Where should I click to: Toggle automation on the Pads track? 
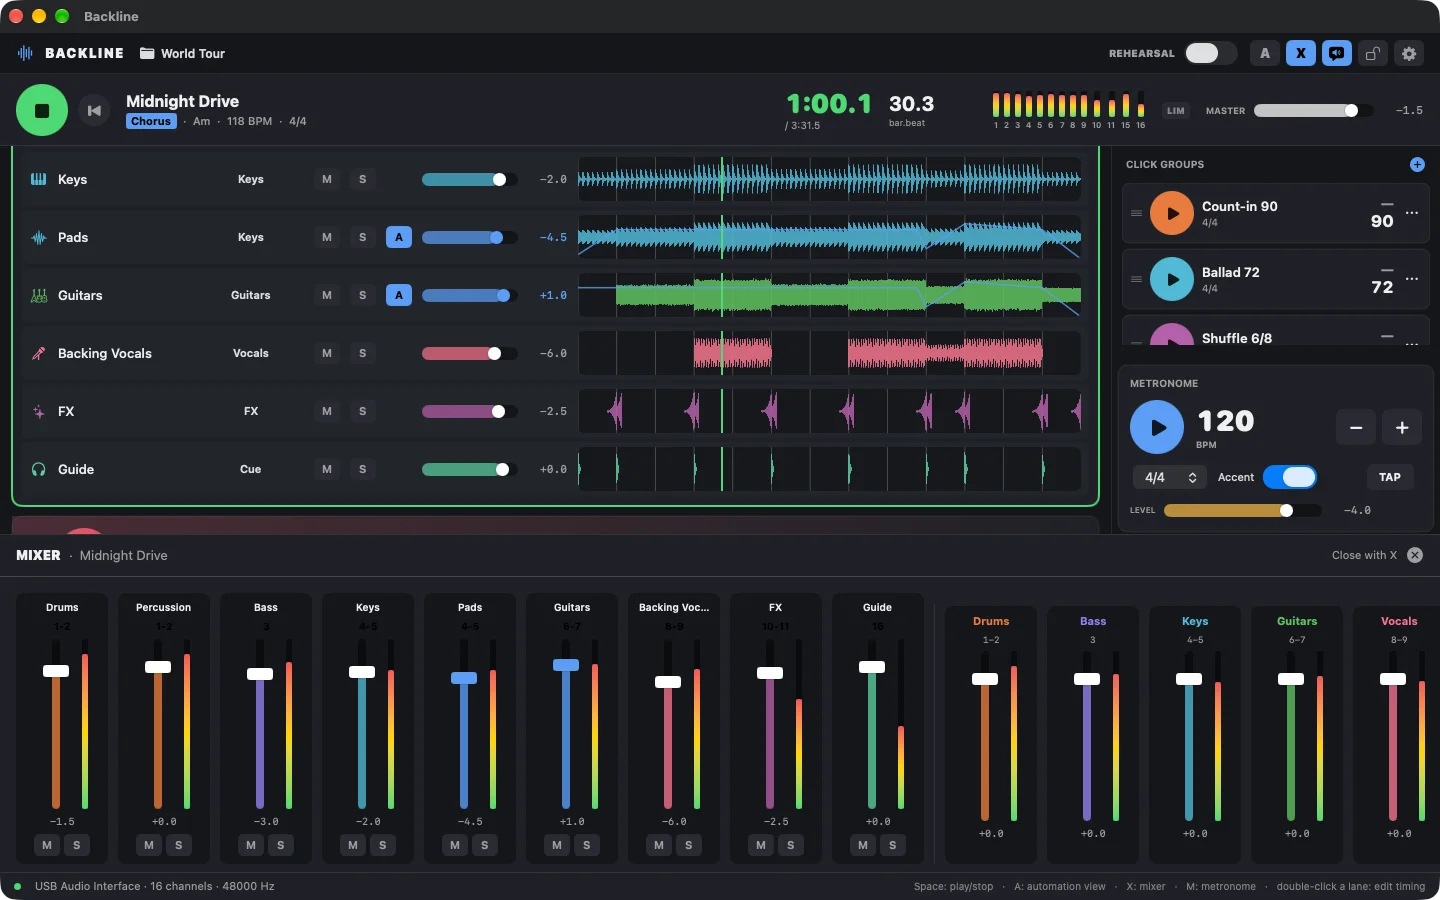click(399, 237)
